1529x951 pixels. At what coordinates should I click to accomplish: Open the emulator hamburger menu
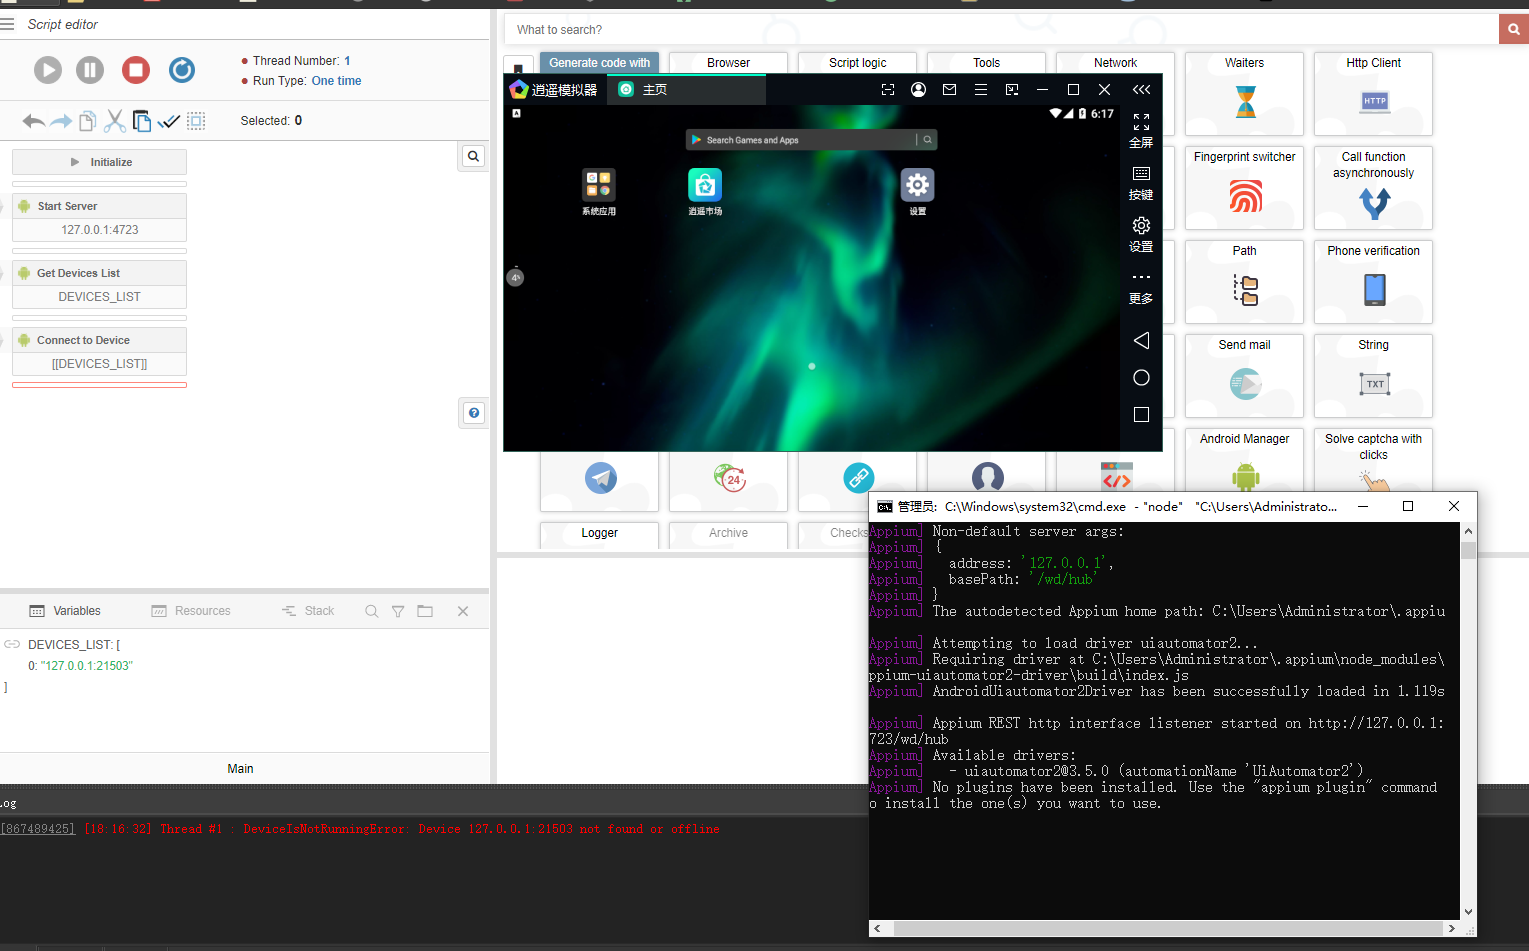[x=981, y=90]
